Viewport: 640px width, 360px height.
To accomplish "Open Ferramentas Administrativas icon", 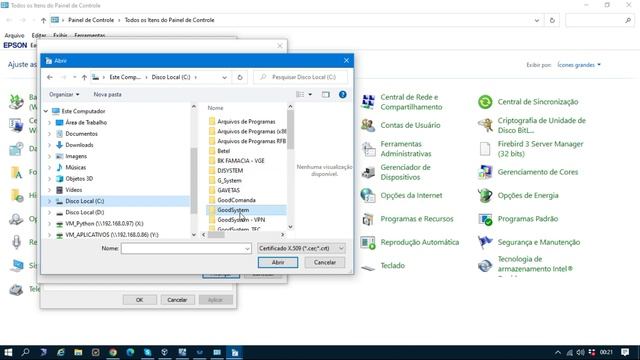I will 368,149.
